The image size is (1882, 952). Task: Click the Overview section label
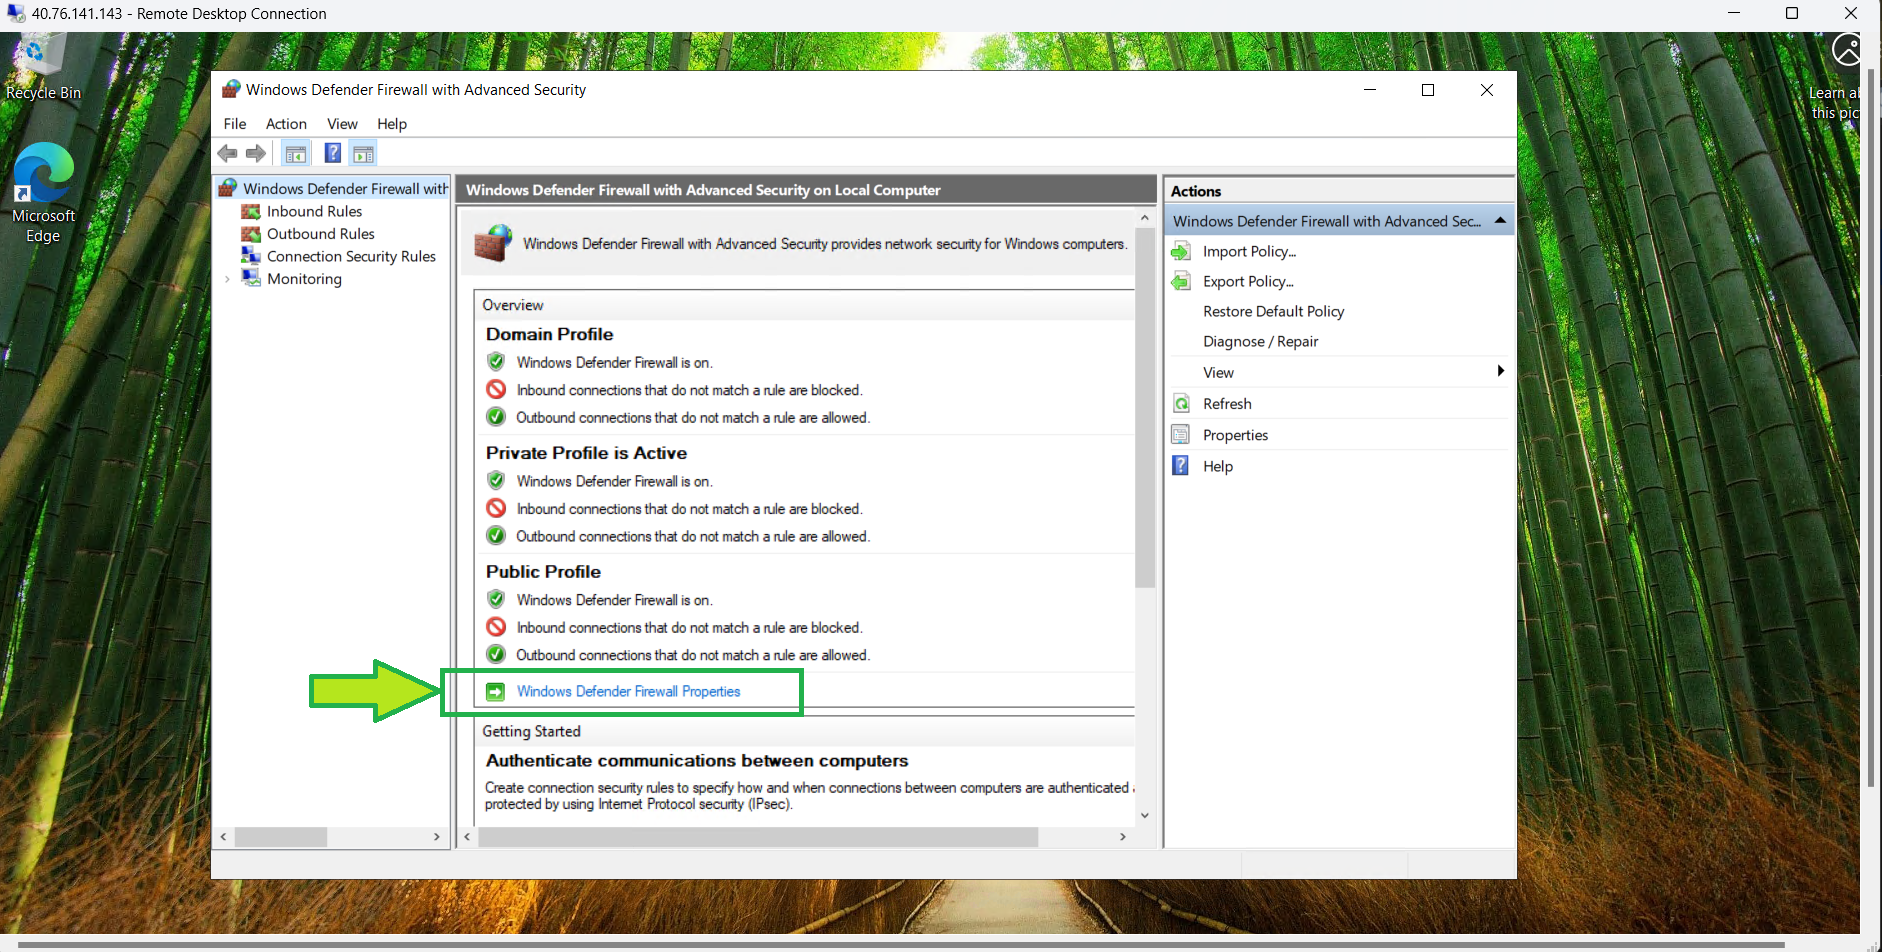tap(513, 305)
